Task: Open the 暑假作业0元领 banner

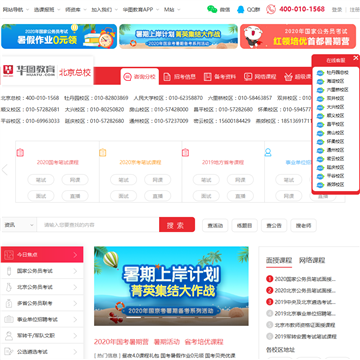Action: pos(59,36)
